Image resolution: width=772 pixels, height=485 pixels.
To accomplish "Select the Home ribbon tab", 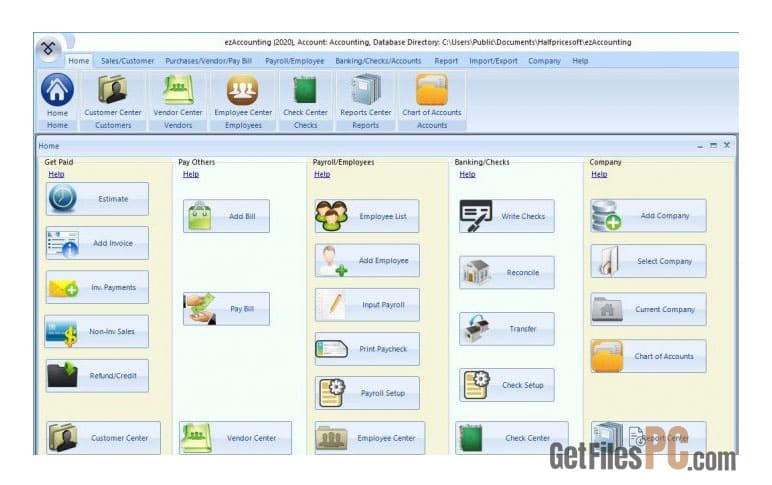I will 79,61.
